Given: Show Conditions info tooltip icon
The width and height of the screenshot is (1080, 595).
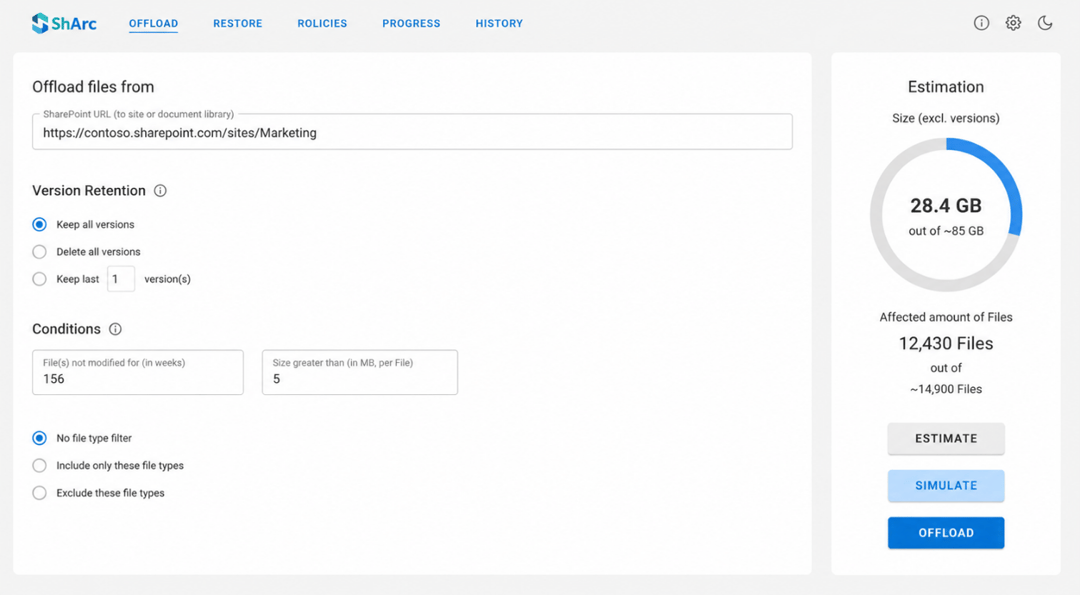Looking at the screenshot, I should [x=116, y=329].
